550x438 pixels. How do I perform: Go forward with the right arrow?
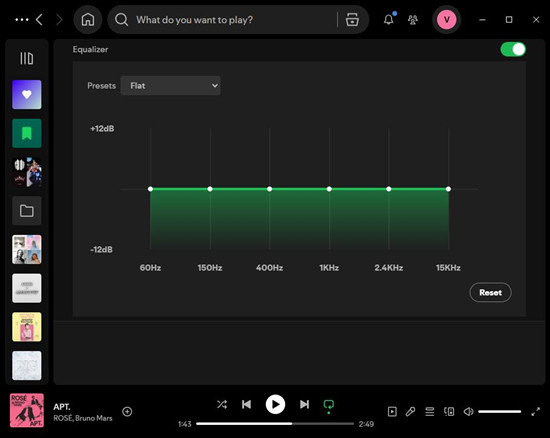59,20
